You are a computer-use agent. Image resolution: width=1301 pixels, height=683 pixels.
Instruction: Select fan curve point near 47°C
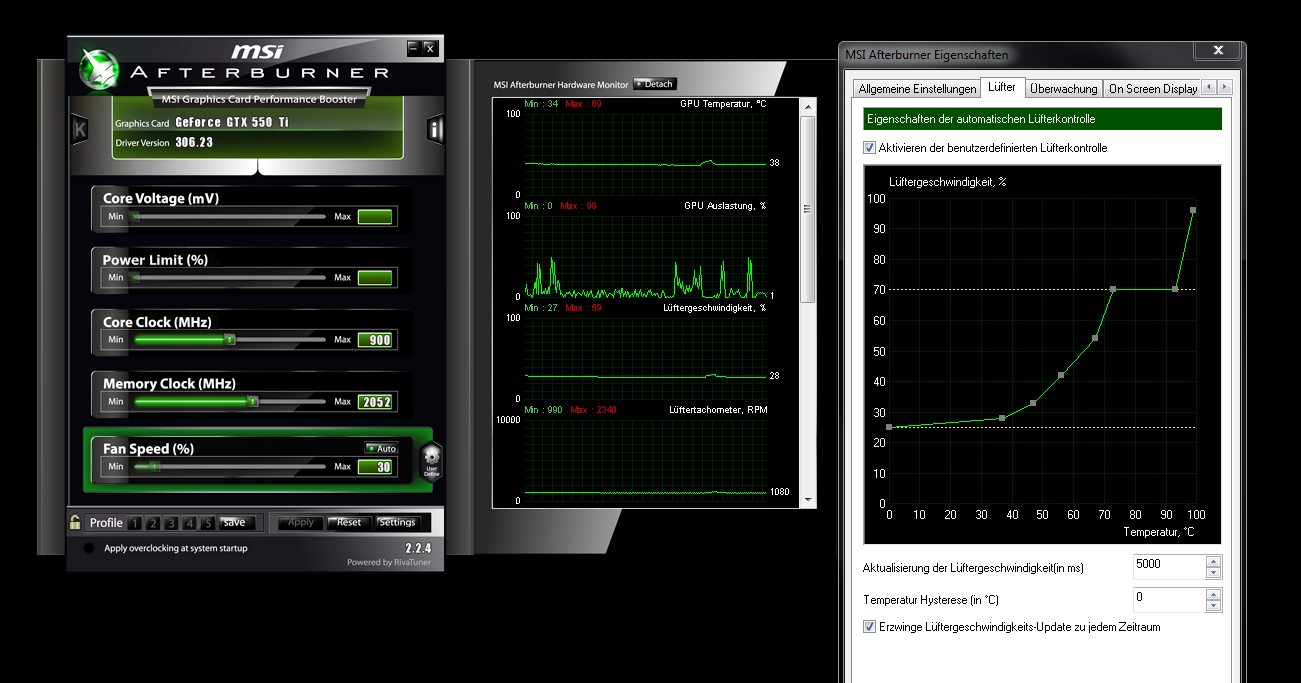[1033, 403]
